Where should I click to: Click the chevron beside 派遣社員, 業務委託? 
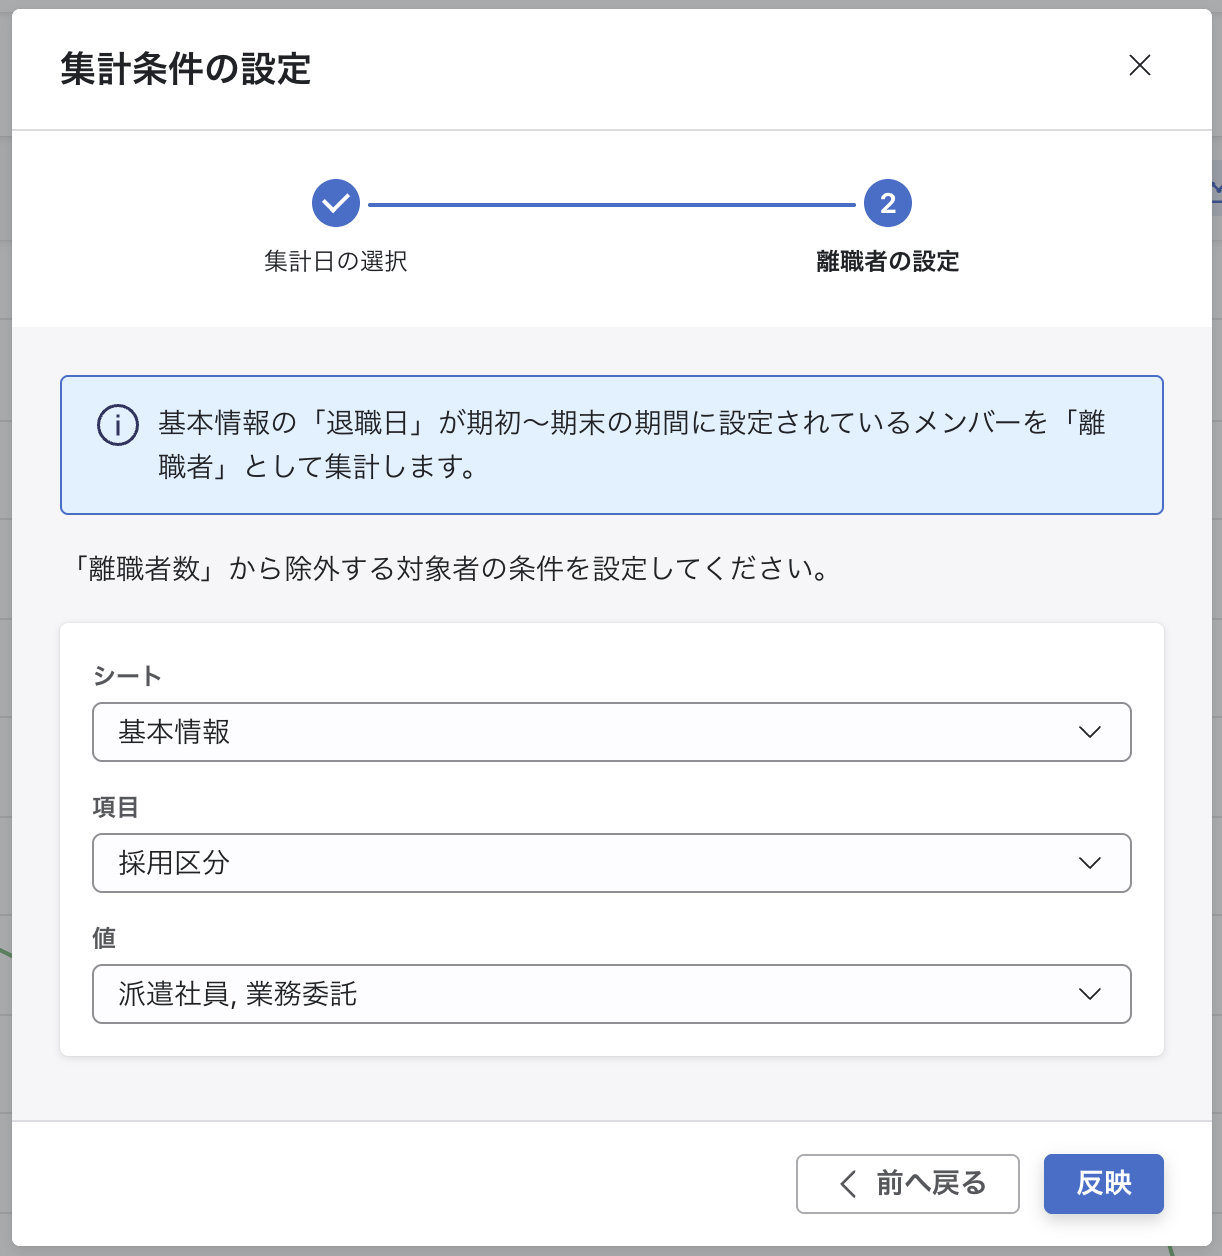(1089, 994)
